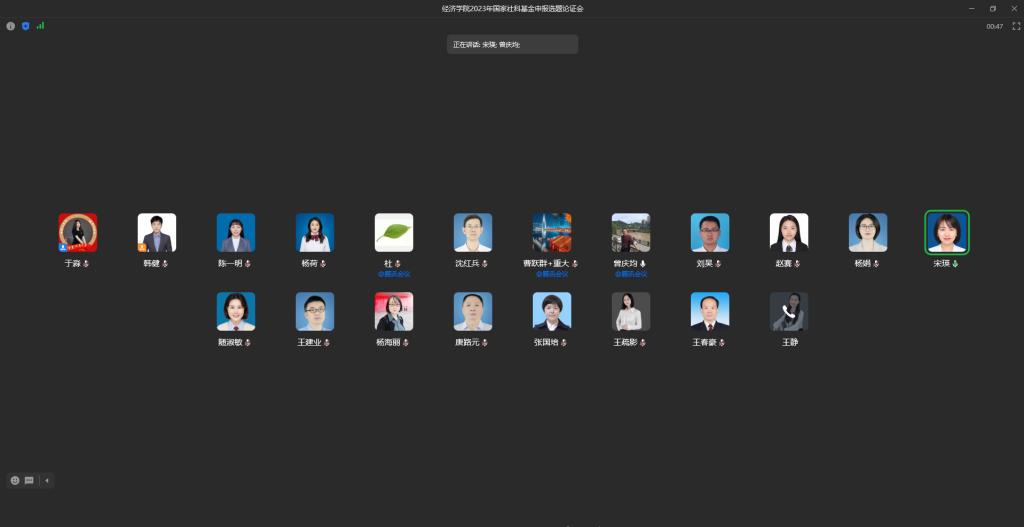This screenshot has height=527, width=1024.
Task: Expand the collapsed toolbar arrow at bottom-left
Action: click(x=47, y=480)
